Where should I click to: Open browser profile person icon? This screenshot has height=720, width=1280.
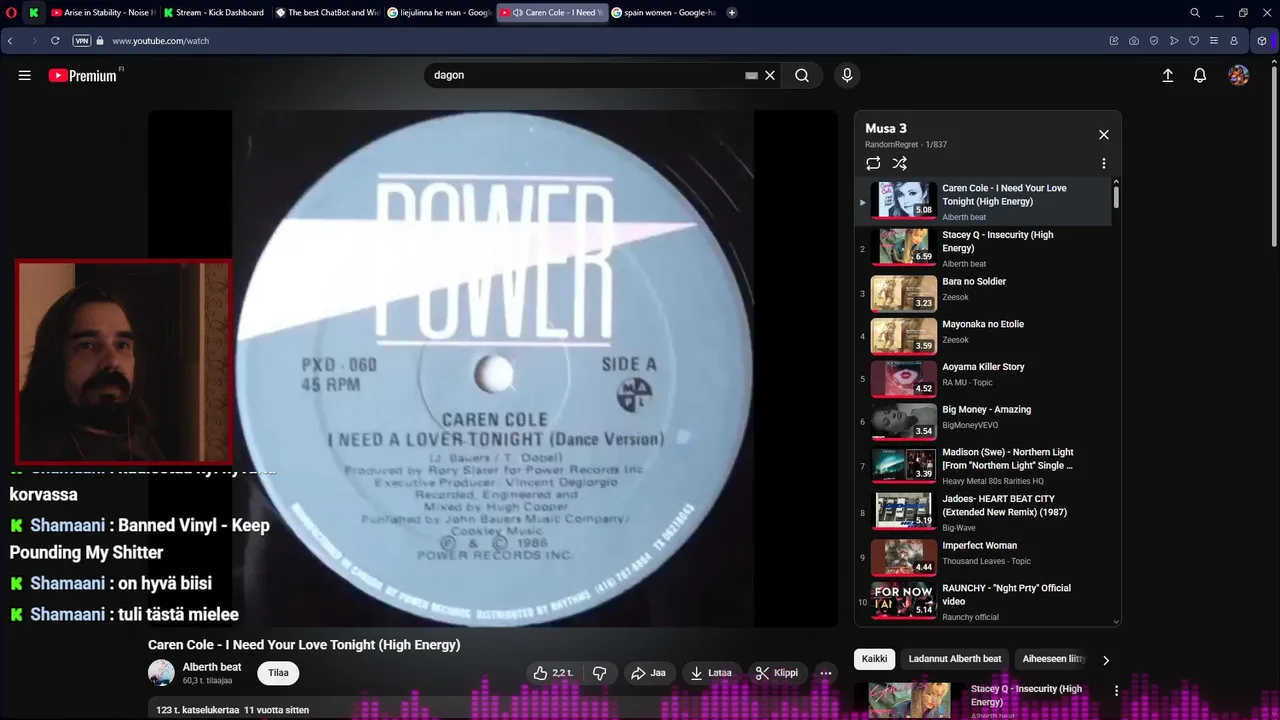point(1234,41)
